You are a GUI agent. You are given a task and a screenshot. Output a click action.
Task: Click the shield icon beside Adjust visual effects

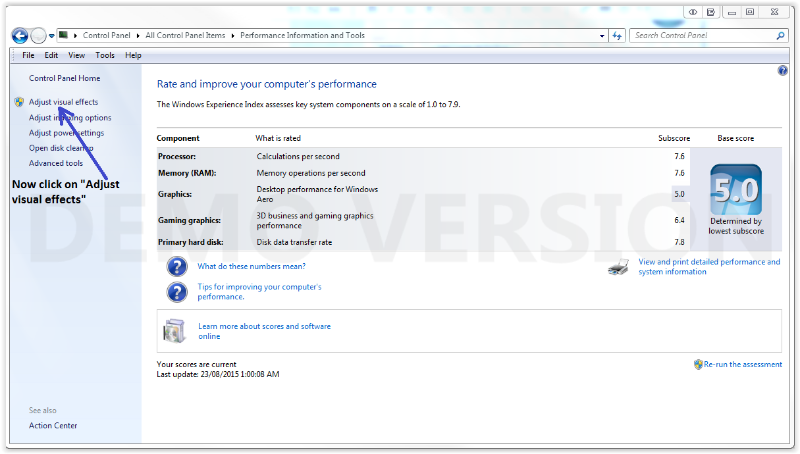(x=19, y=102)
